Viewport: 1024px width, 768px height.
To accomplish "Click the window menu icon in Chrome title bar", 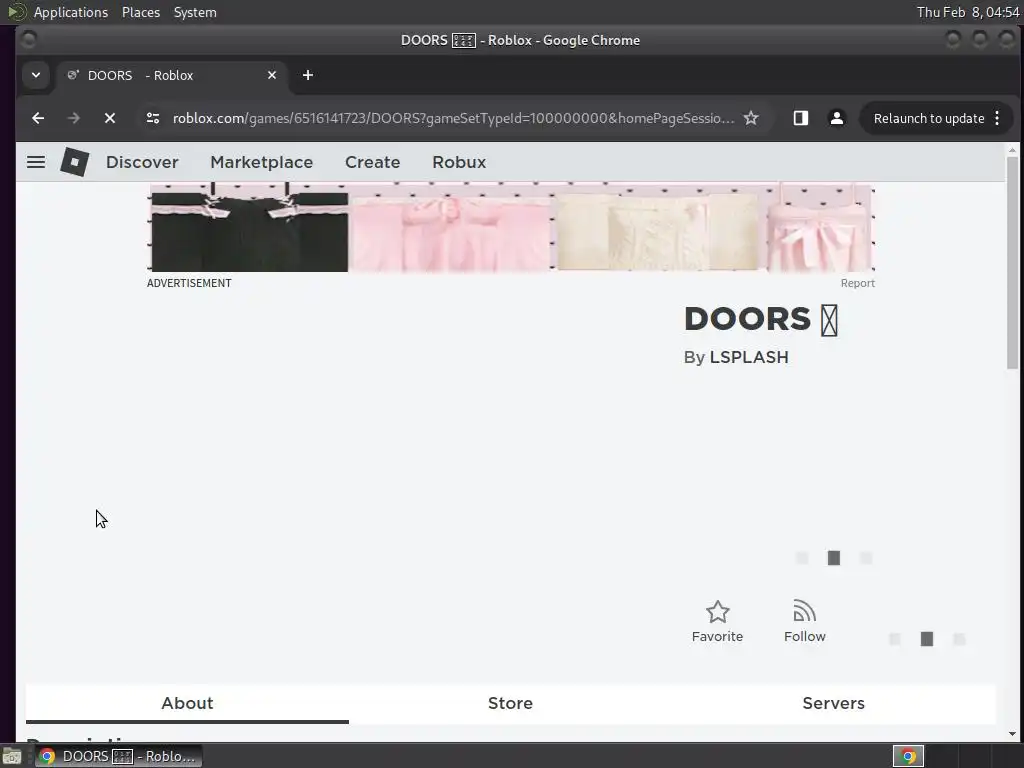I will [x=28, y=40].
